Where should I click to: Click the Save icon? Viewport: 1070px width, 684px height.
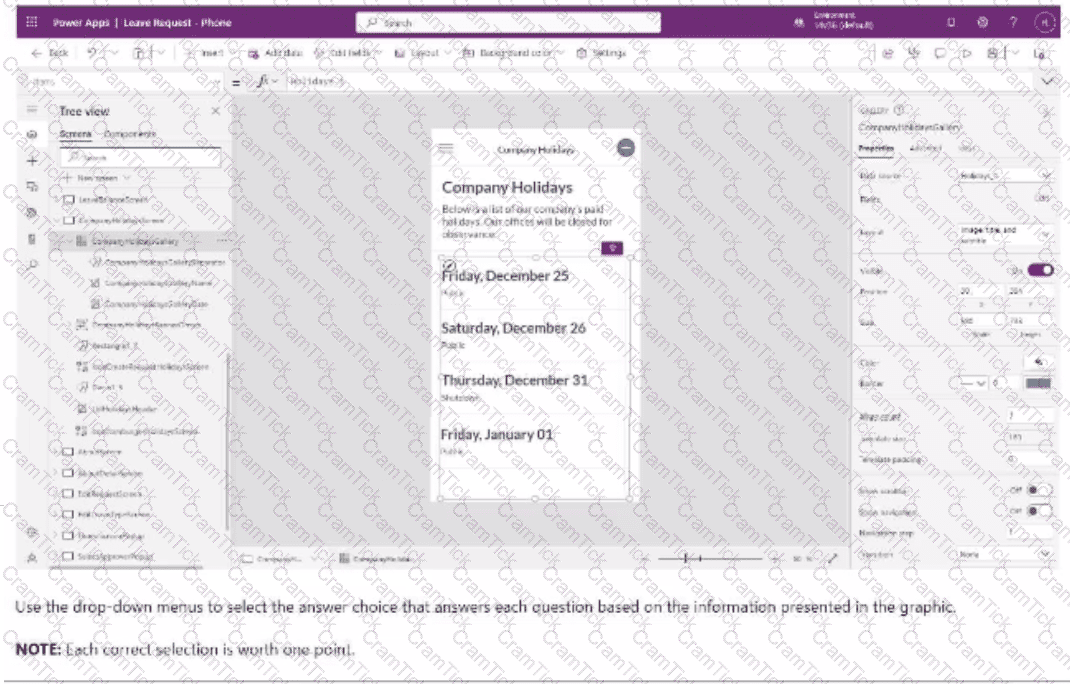pyautogui.click(x=992, y=53)
